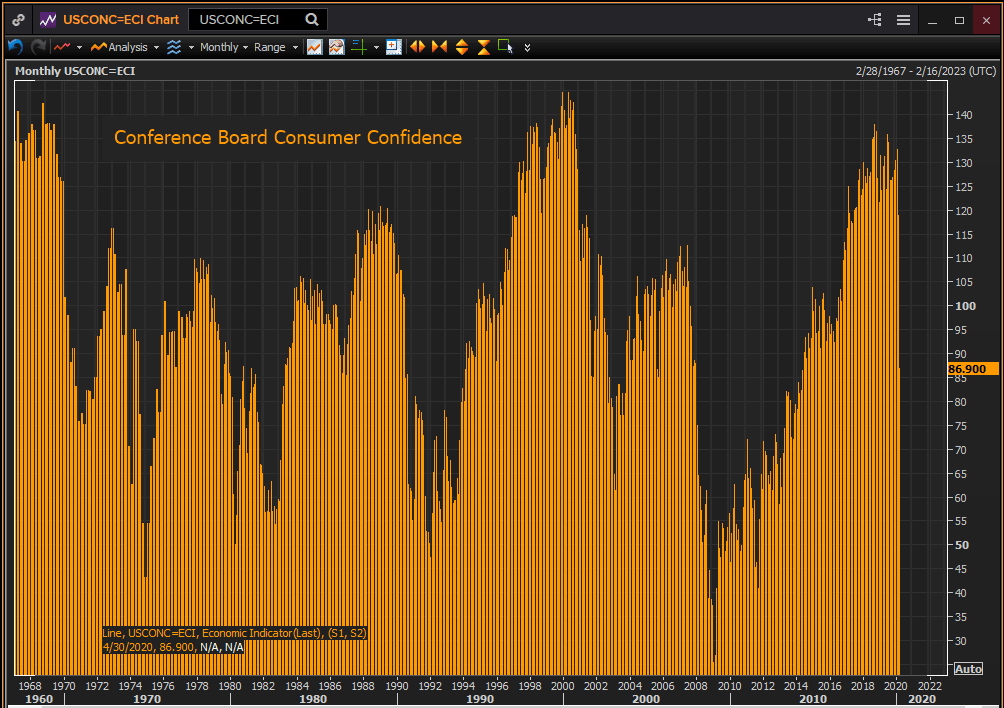1004x708 pixels.
Task: Click the link chain icon beside chart title
Action: point(19,19)
